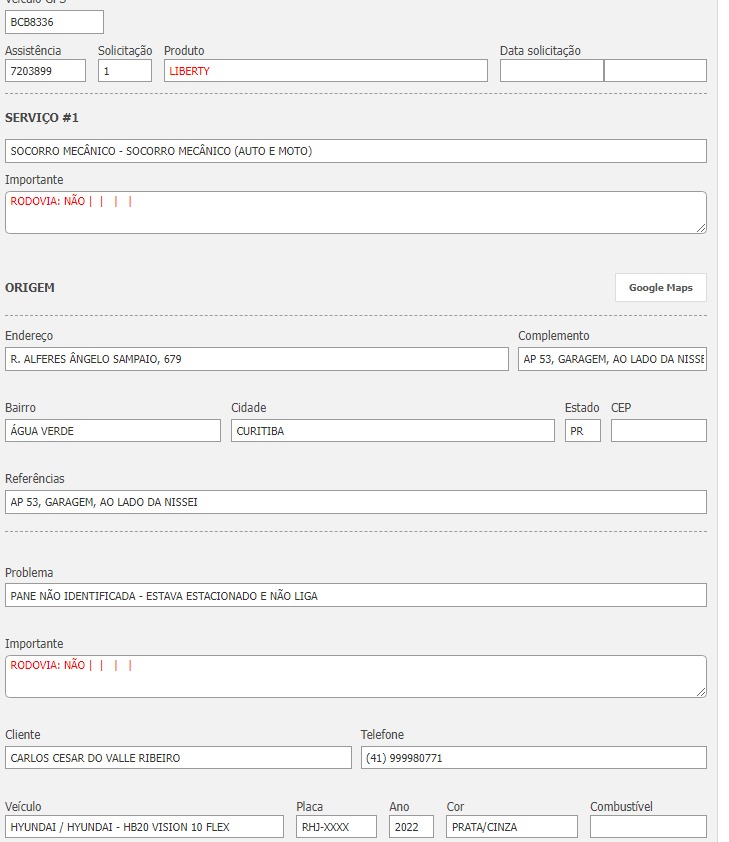This screenshot has height=842, width=729.
Task: Click the empty CEP field
Action: click(658, 431)
